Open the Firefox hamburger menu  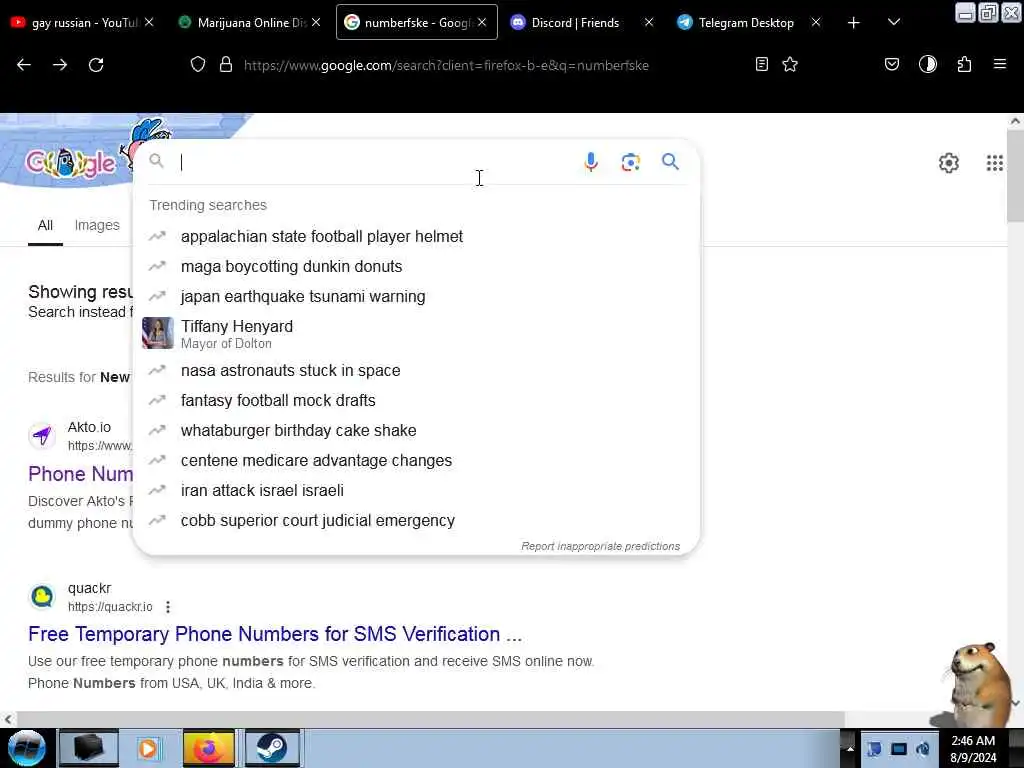[1000, 64]
